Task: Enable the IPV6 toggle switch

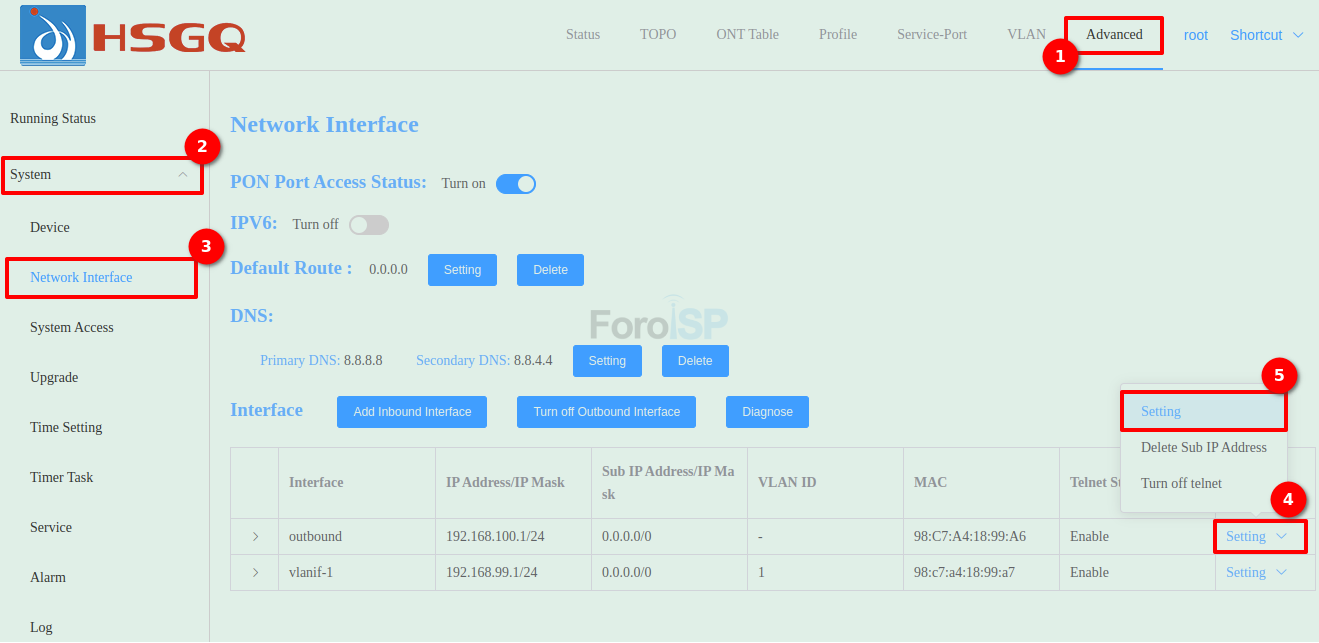Action: point(369,225)
